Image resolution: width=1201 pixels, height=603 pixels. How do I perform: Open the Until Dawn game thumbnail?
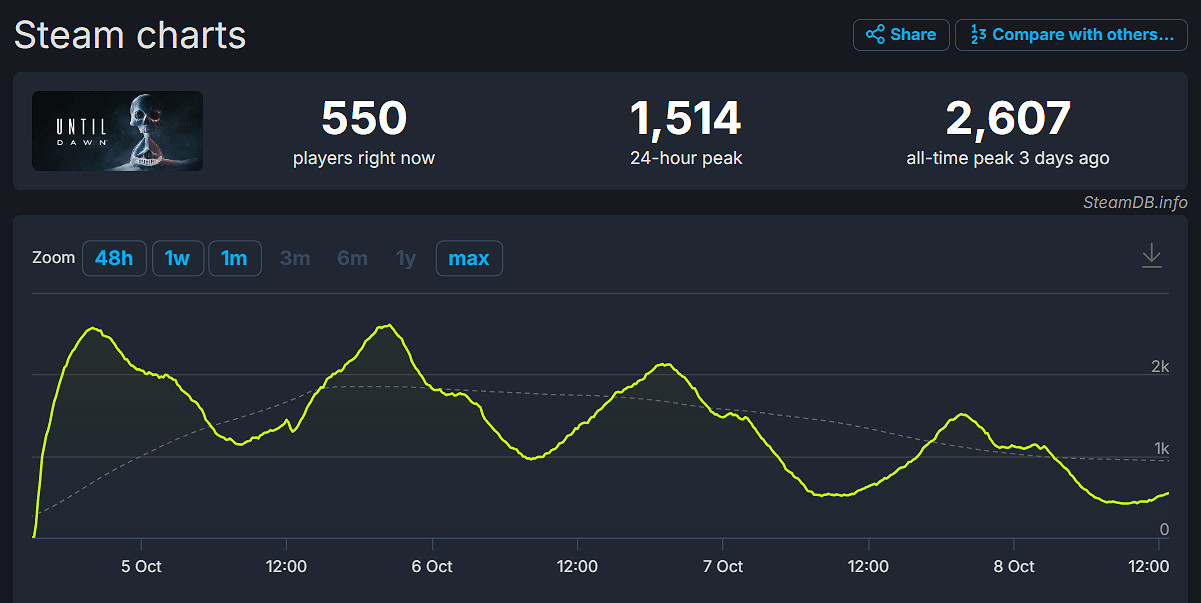[x=117, y=131]
